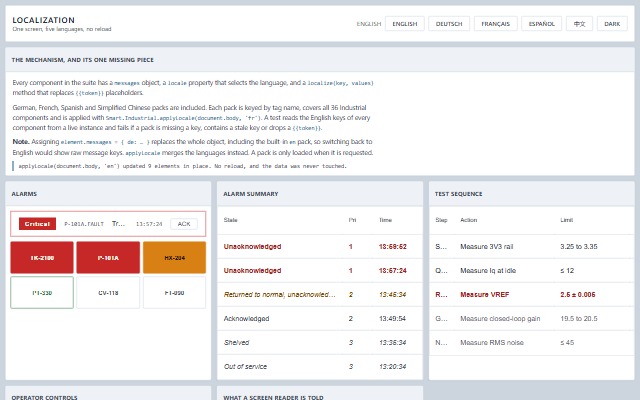Click the P-101A.FAULT tag text
640x400 pixels.
(x=84, y=224)
